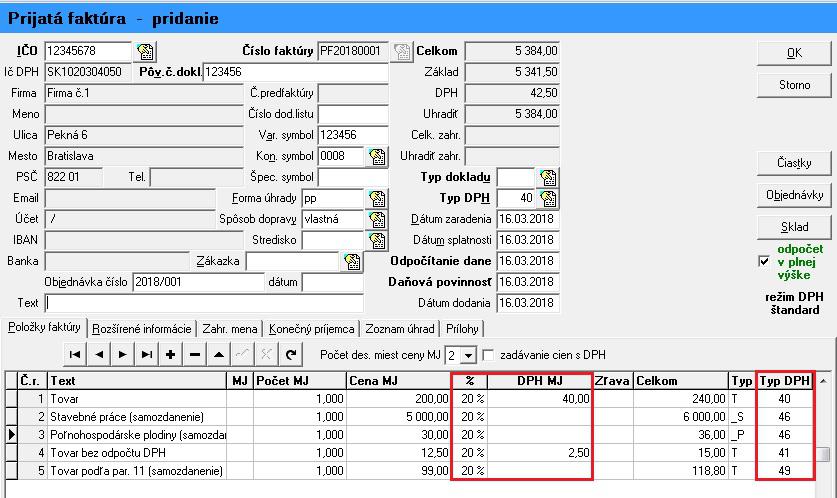Viewport: 837px width, 498px height.
Task: Confirm invoice with OK button
Action: [x=794, y=53]
